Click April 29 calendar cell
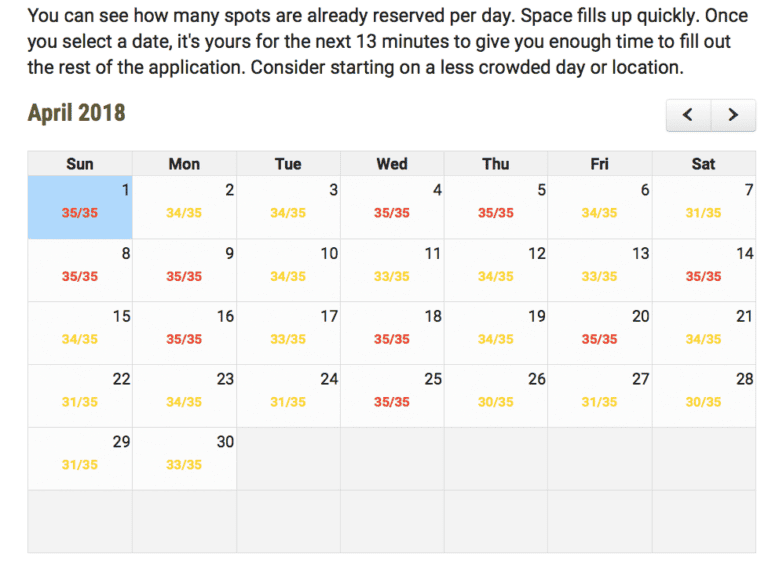 tap(80, 459)
